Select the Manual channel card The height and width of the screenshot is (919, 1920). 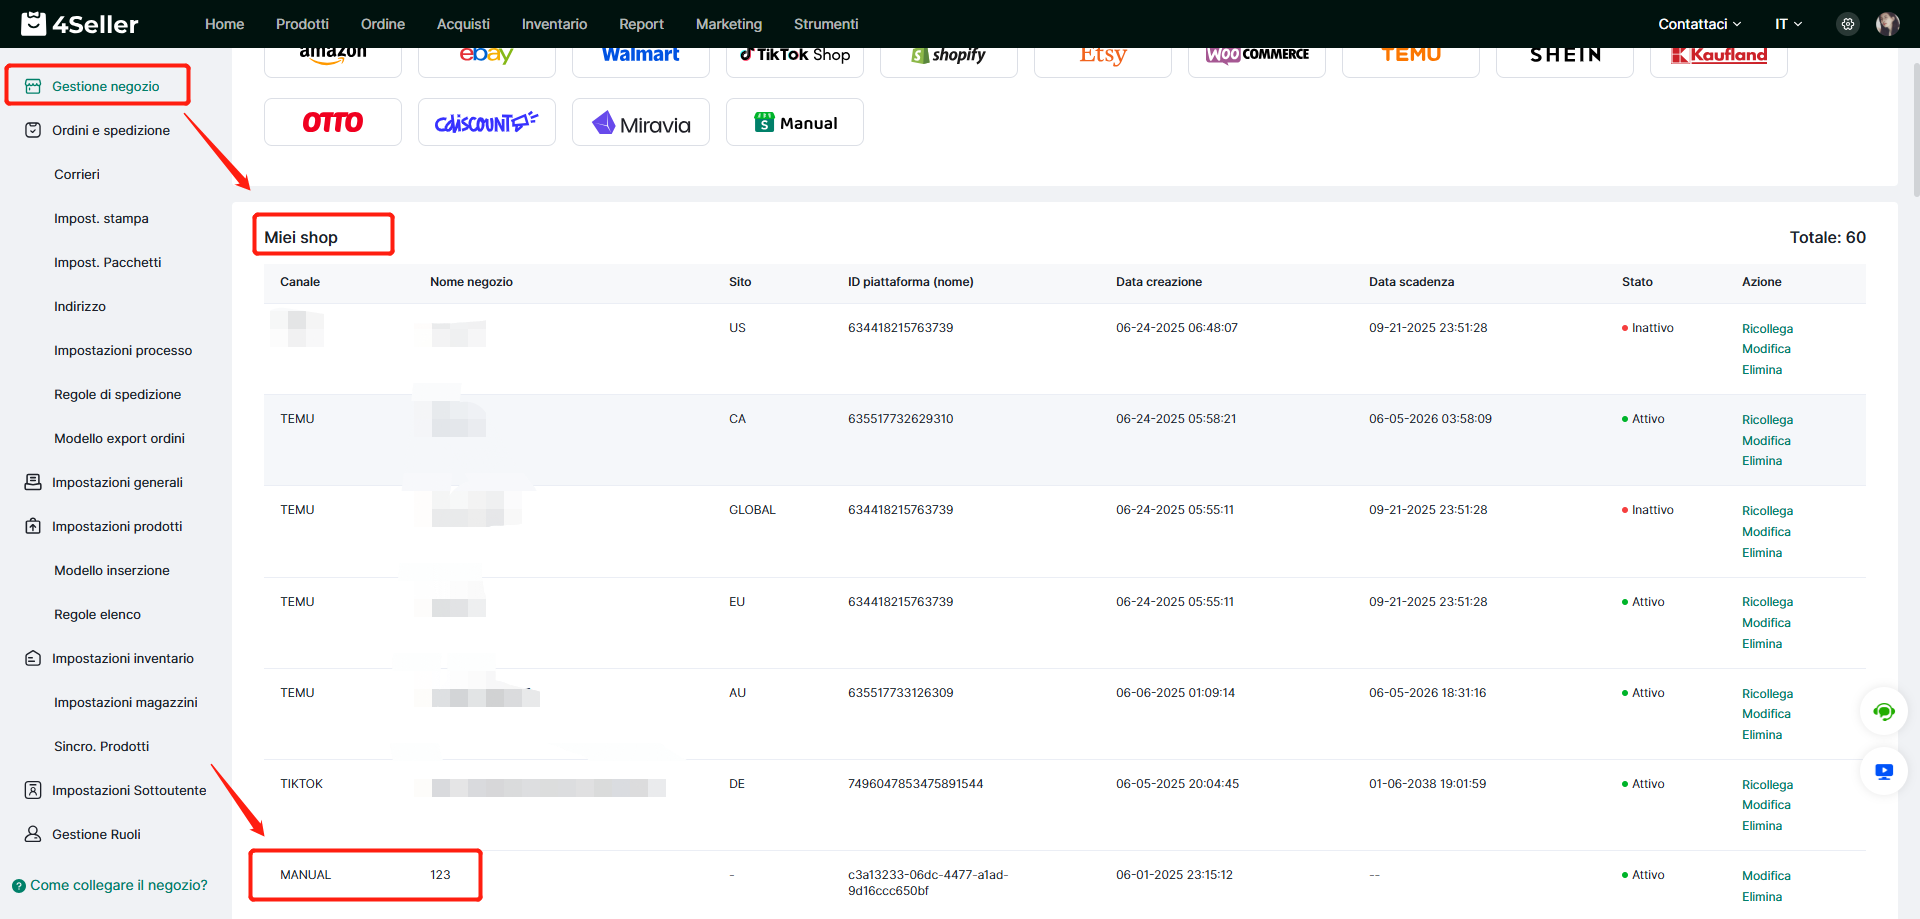pyautogui.click(x=795, y=122)
